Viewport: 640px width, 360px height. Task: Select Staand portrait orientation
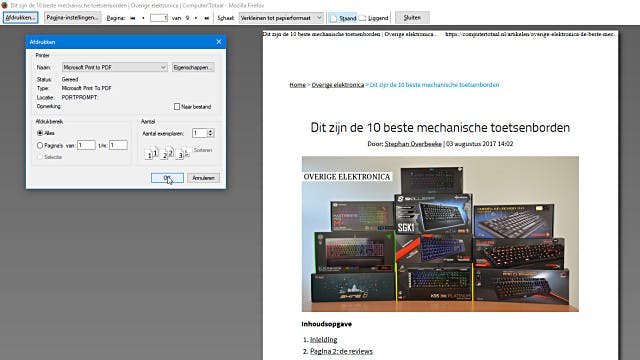click(343, 18)
